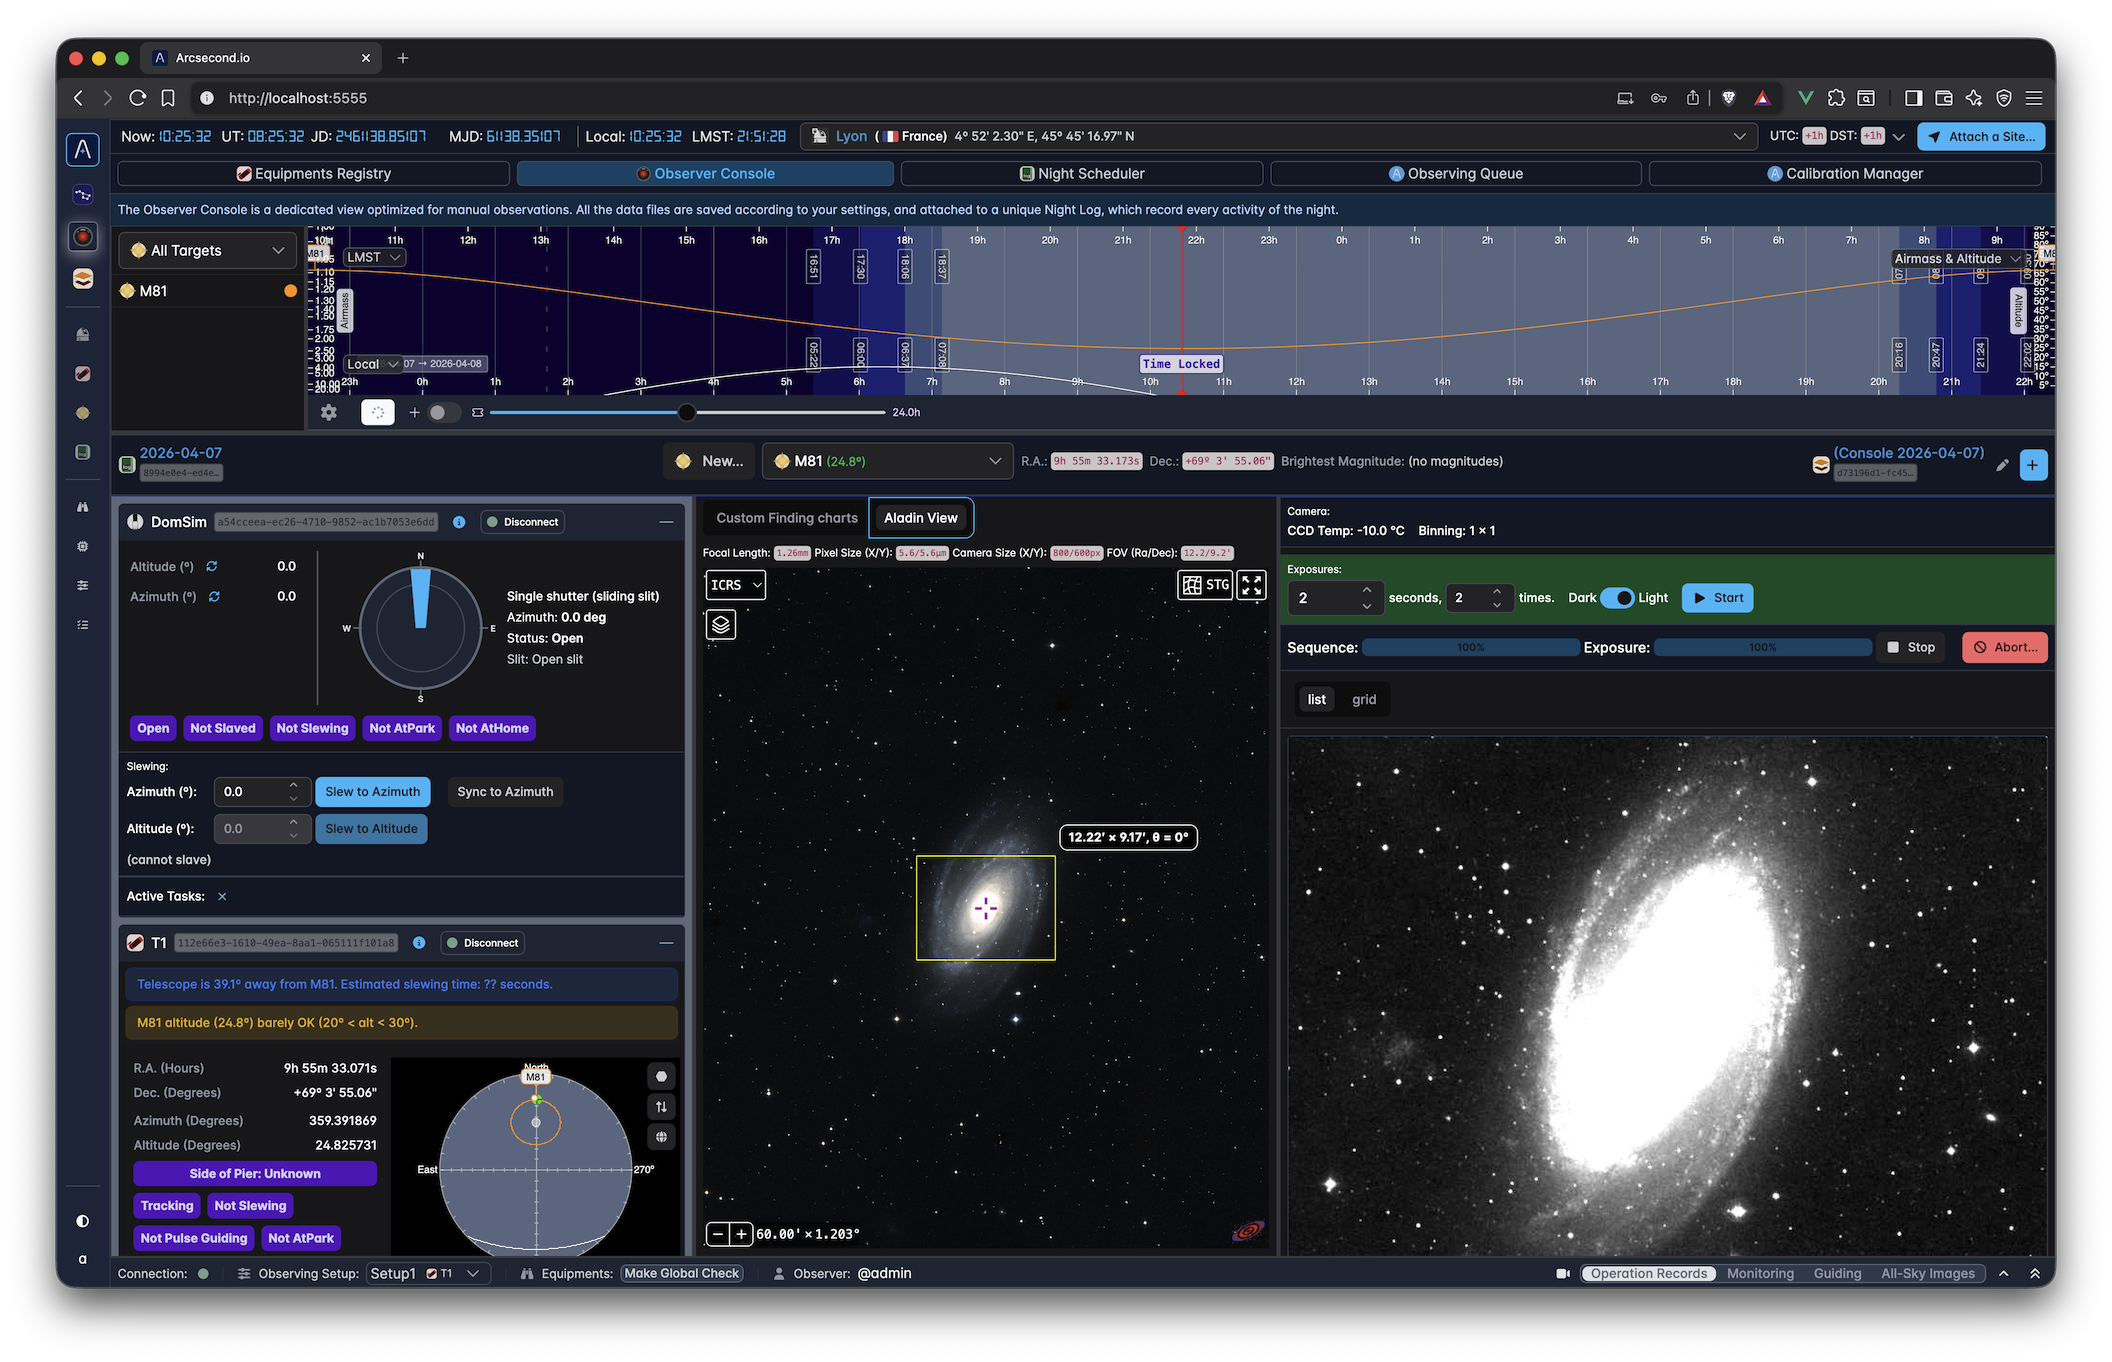Image resolution: width=2112 pixels, height=1362 pixels.
Task: Switch to Calibration Manager tab
Action: (1845, 174)
